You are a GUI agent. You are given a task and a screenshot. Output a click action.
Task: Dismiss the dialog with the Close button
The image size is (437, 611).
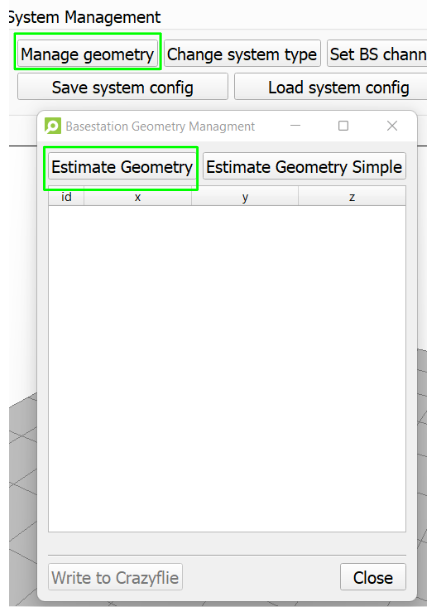(373, 577)
